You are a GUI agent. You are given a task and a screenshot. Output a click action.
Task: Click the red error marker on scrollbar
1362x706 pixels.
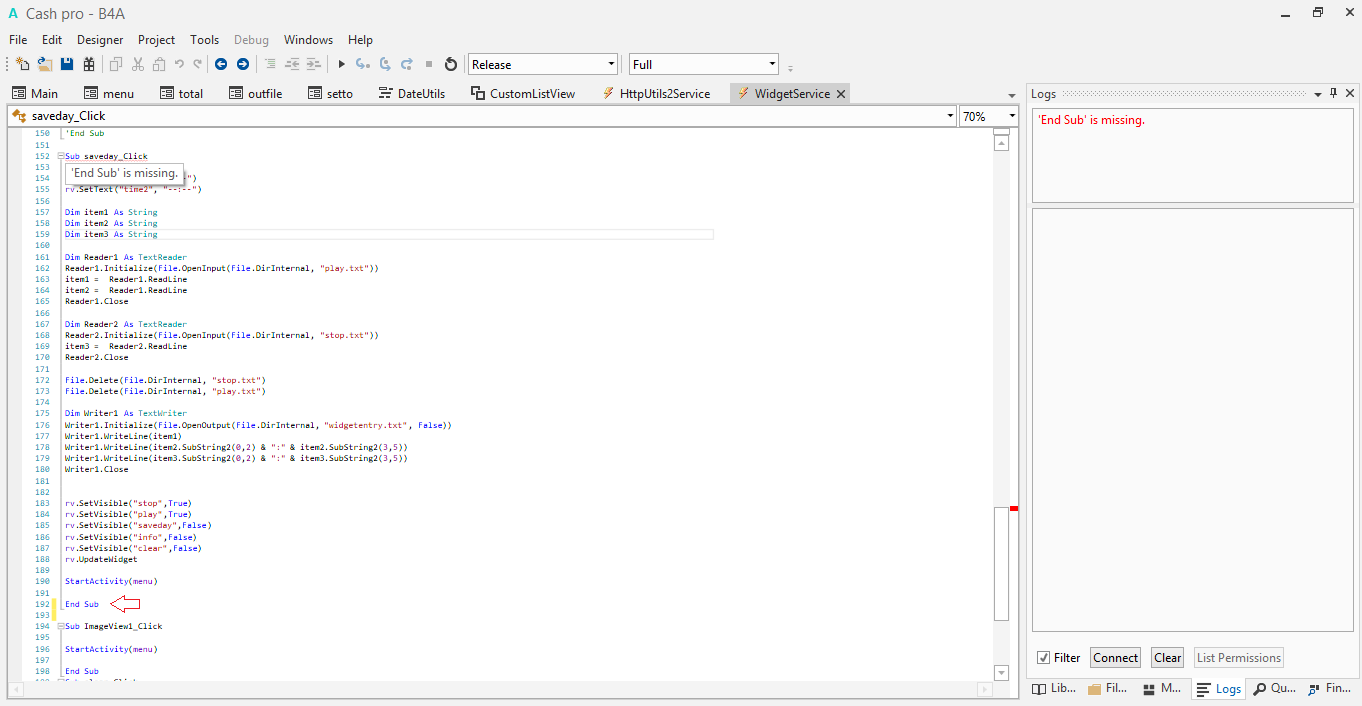[1014, 509]
